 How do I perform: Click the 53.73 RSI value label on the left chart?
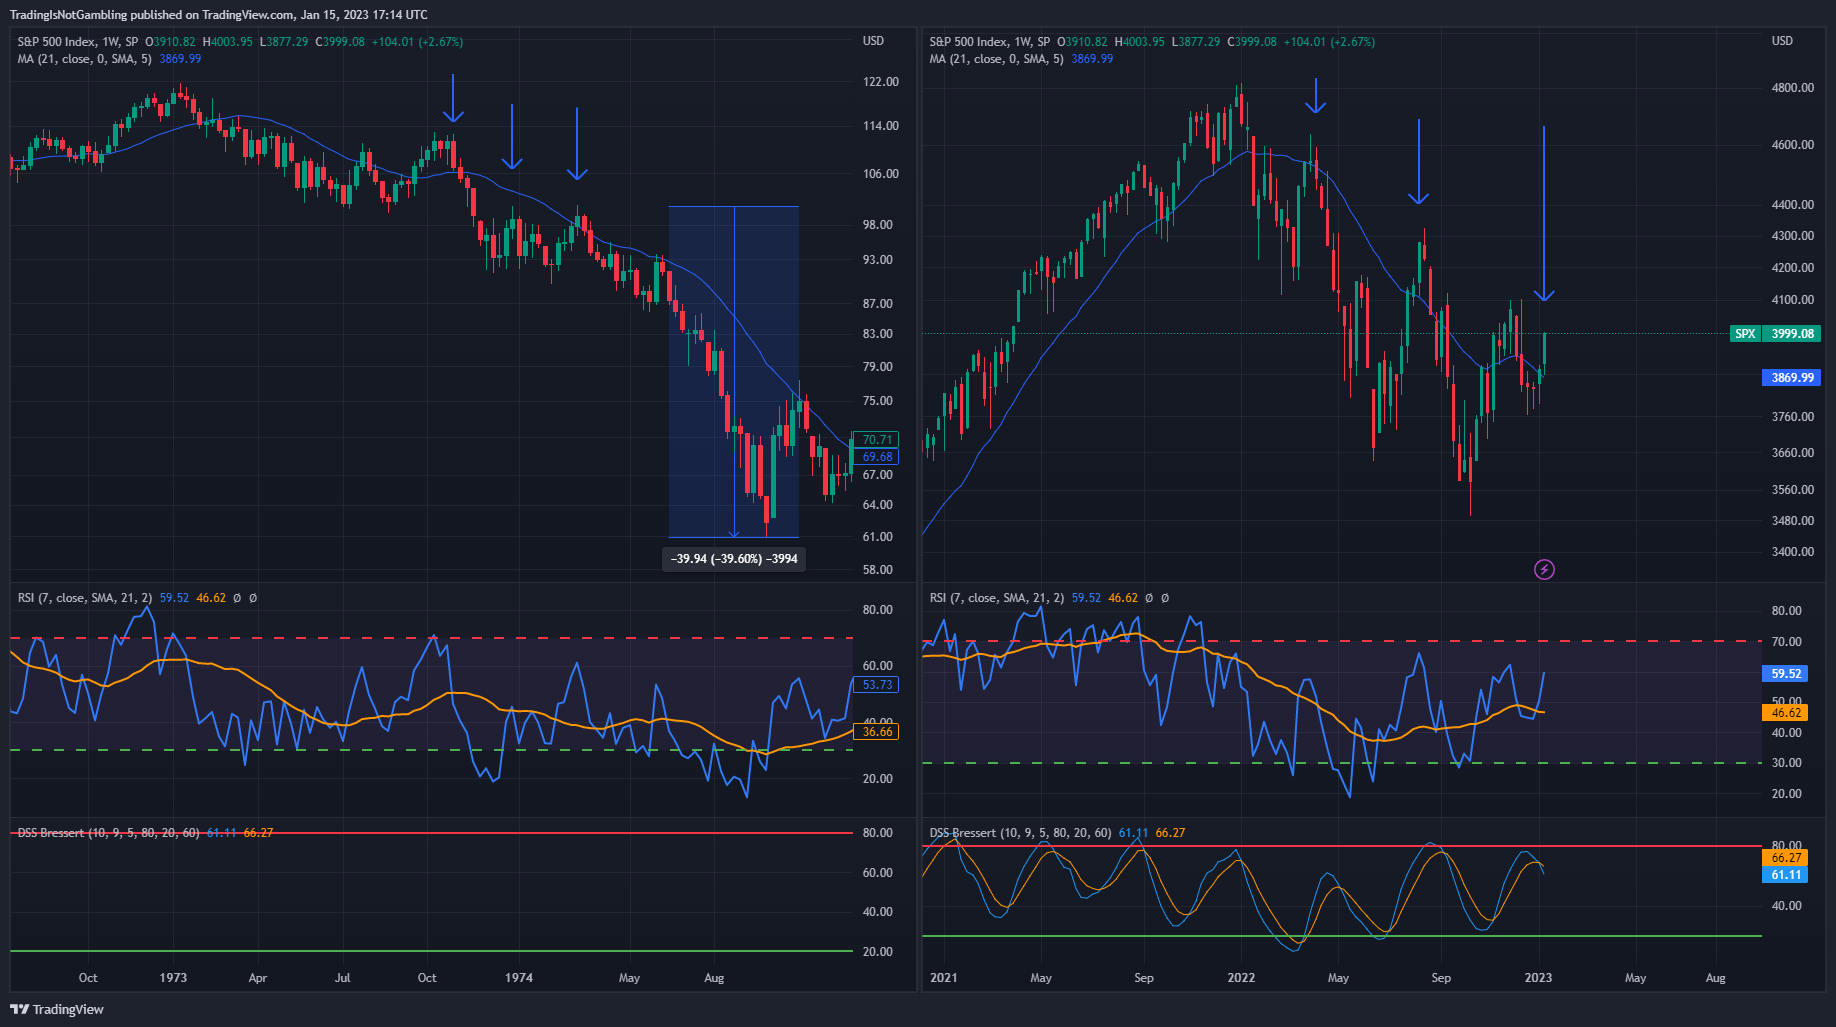pos(877,685)
